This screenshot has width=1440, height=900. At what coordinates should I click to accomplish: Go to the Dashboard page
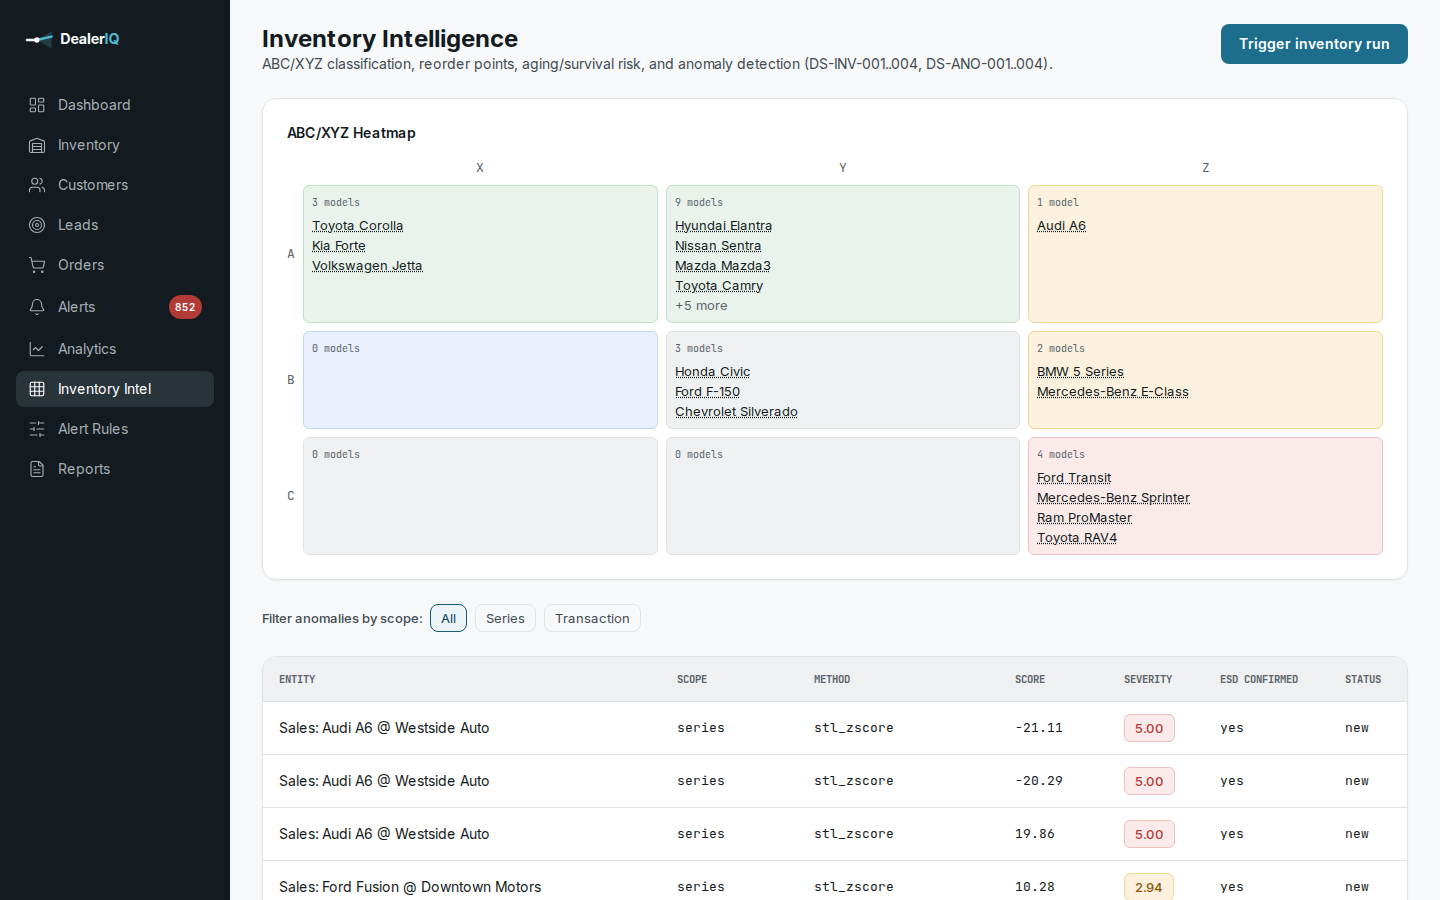115,105
